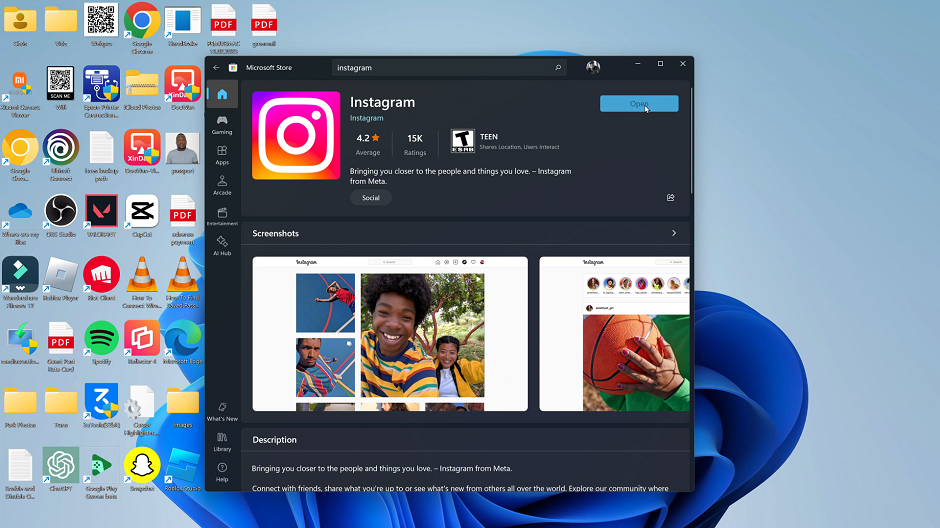Image resolution: width=940 pixels, height=528 pixels.
Task: Open Library in the Store sidebar
Action: pos(222,442)
